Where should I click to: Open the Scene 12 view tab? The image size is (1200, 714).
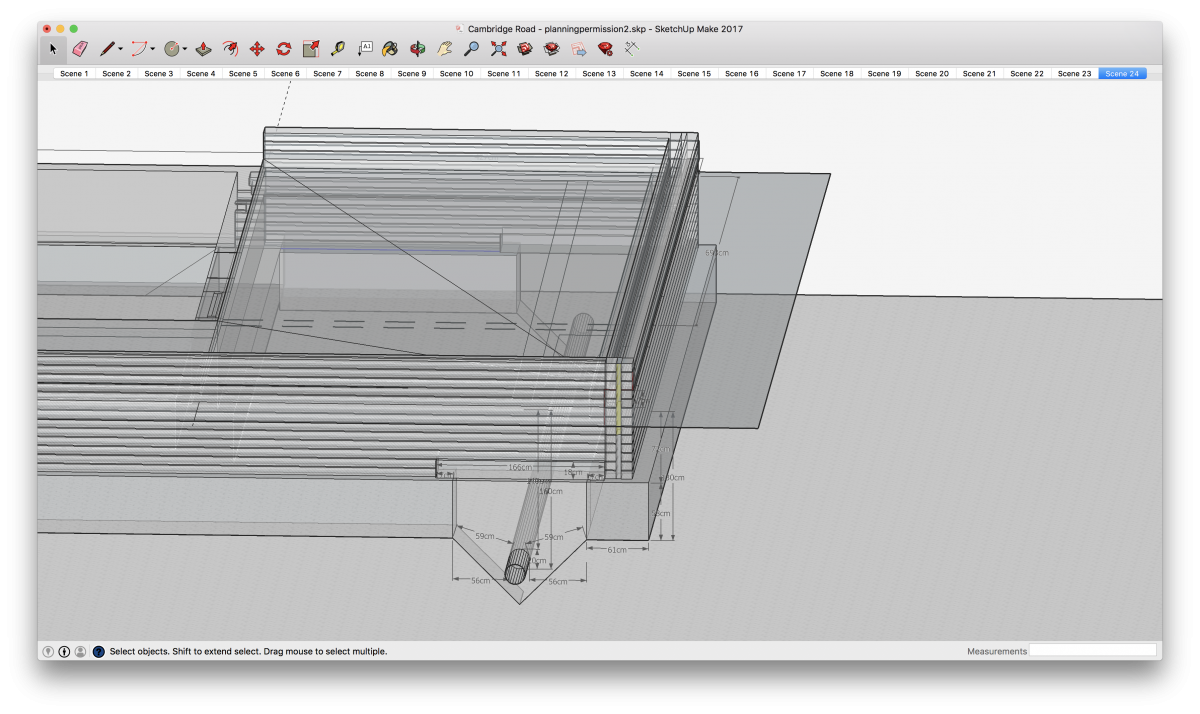[551, 72]
